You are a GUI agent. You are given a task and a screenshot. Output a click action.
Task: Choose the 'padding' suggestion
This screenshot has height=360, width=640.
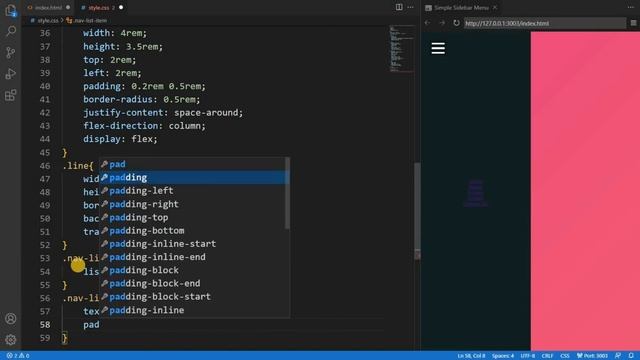pos(194,178)
